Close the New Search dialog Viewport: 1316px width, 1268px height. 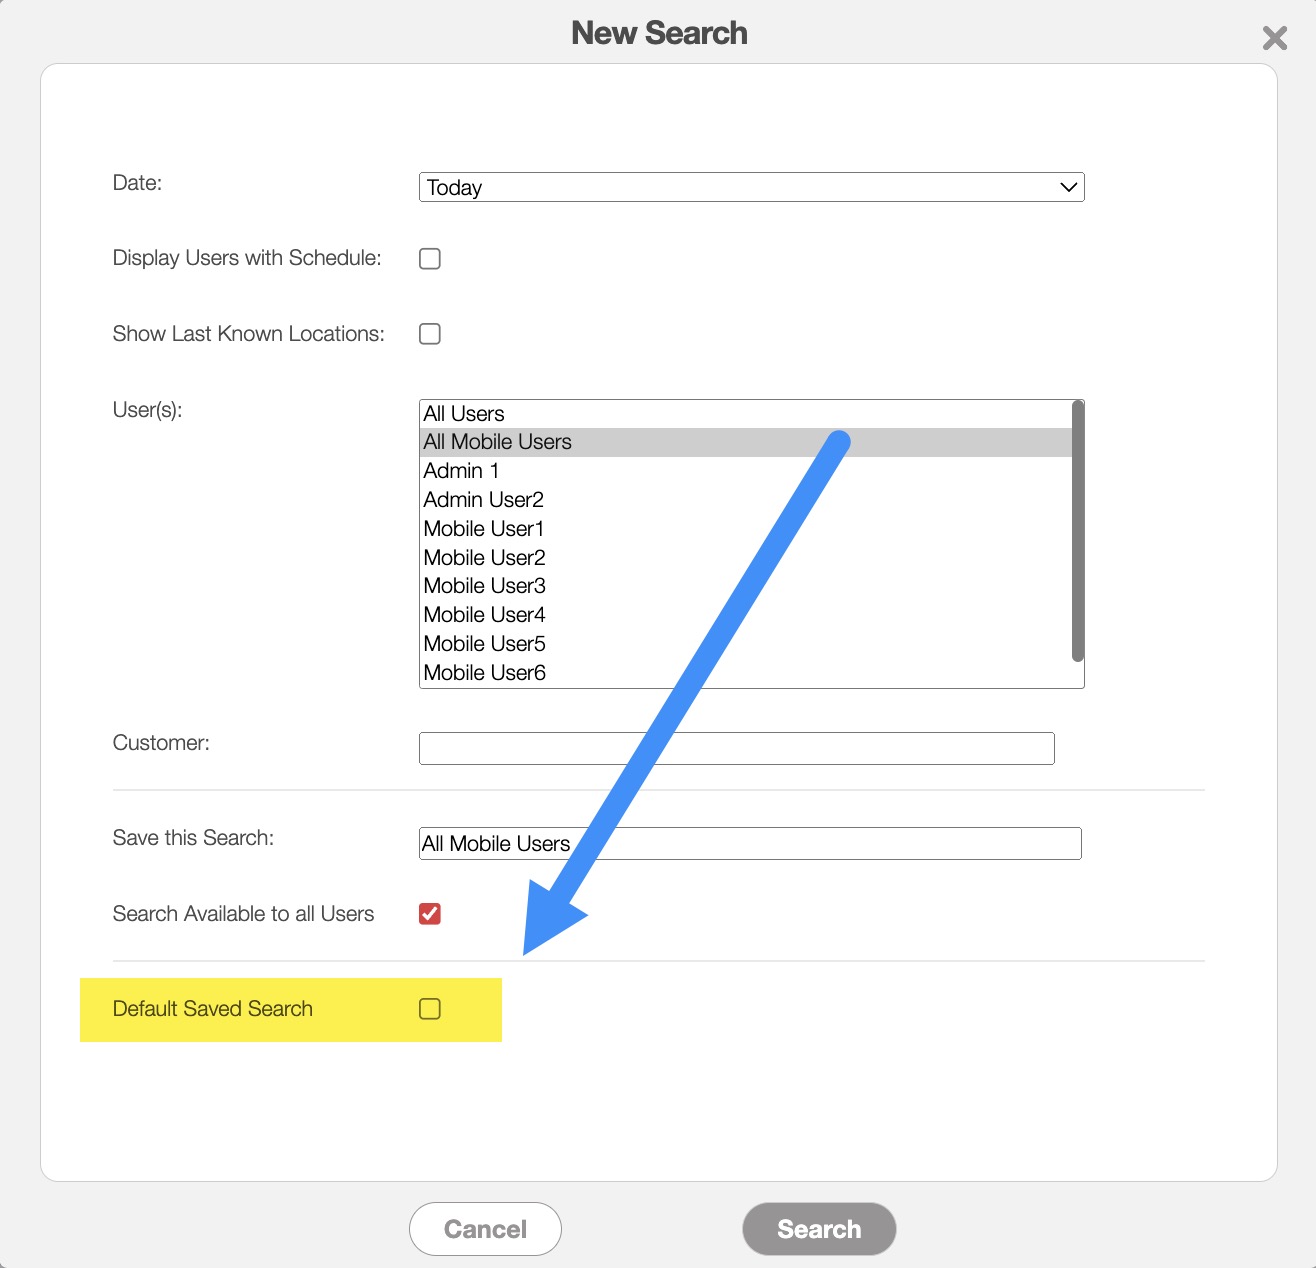coord(1274,39)
